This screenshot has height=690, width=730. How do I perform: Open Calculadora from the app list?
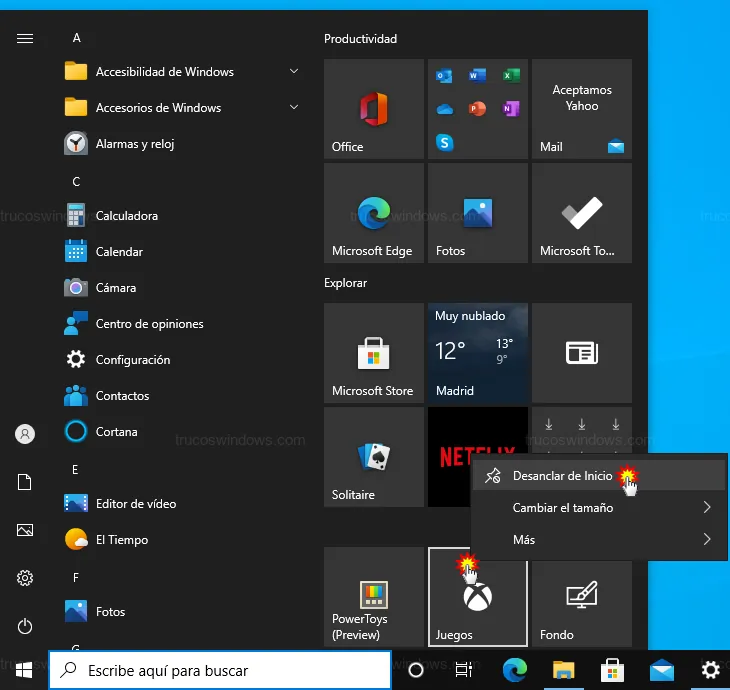(127, 216)
